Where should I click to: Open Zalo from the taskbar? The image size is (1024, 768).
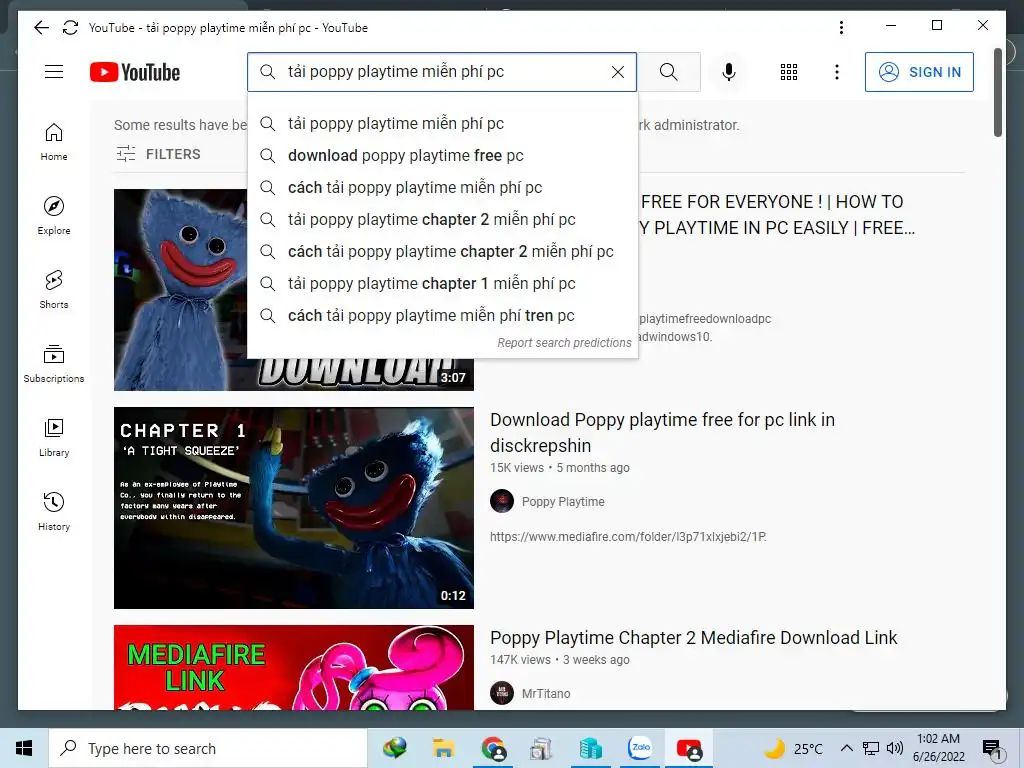(x=640, y=748)
